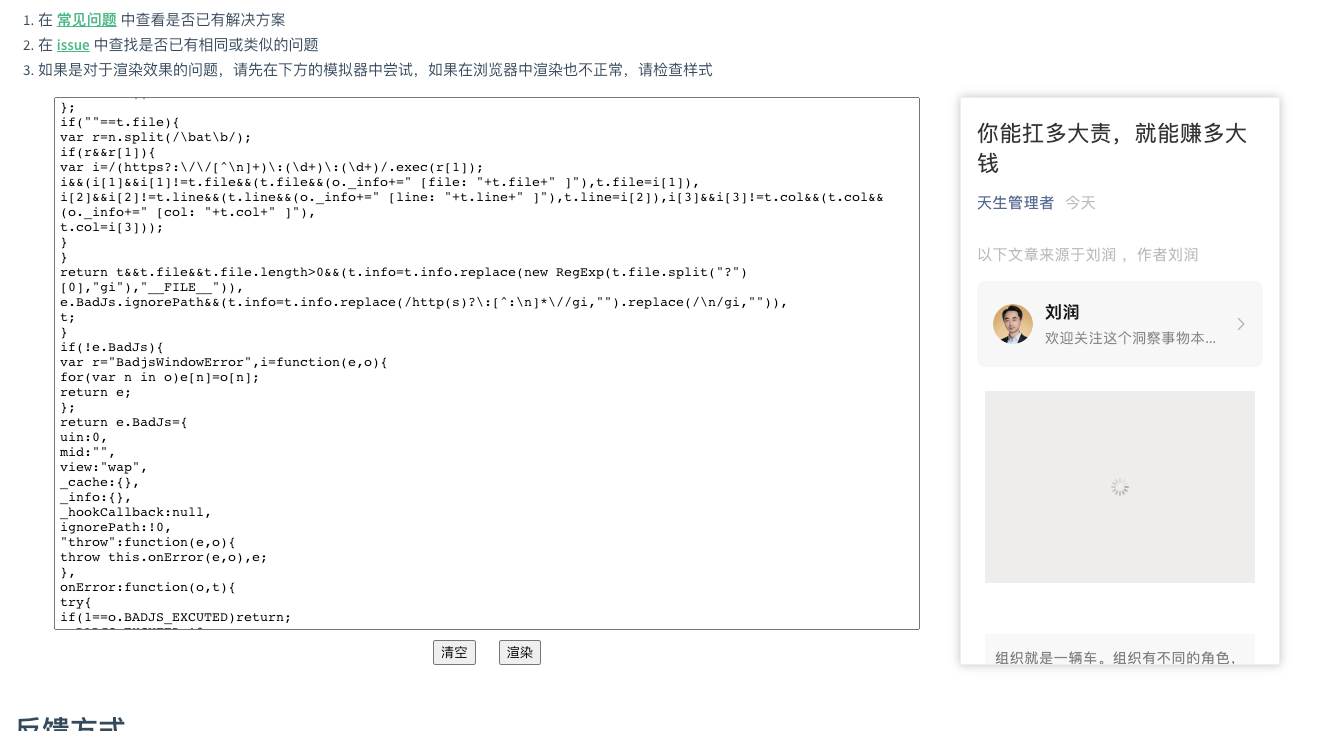Viewport: 1317px width, 731px height.
Task: Click 以下文章来源于刘润 source text
Action: [1087, 254]
